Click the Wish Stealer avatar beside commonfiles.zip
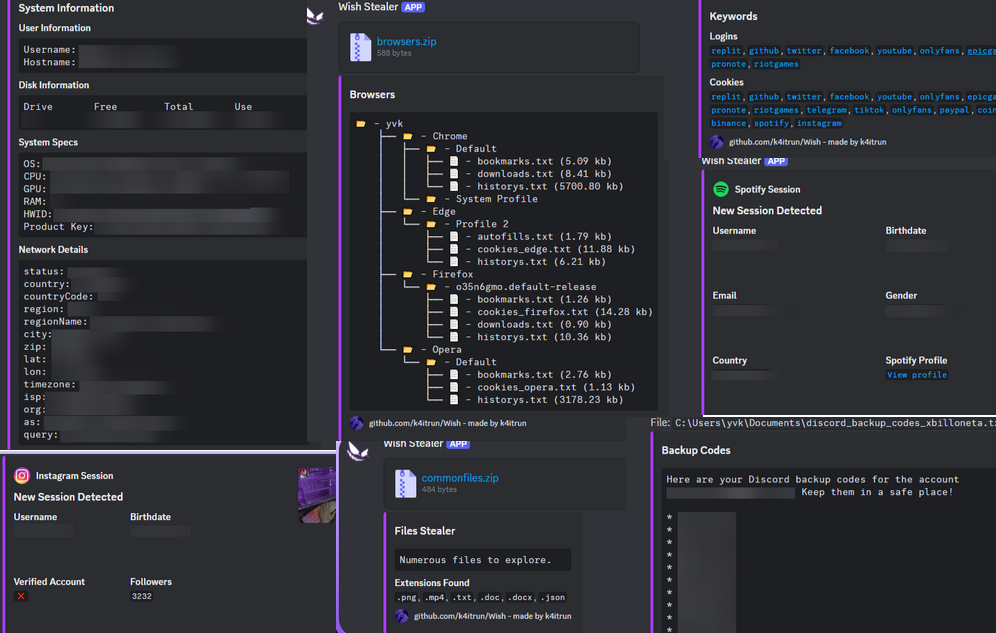996x633 pixels. (x=358, y=451)
